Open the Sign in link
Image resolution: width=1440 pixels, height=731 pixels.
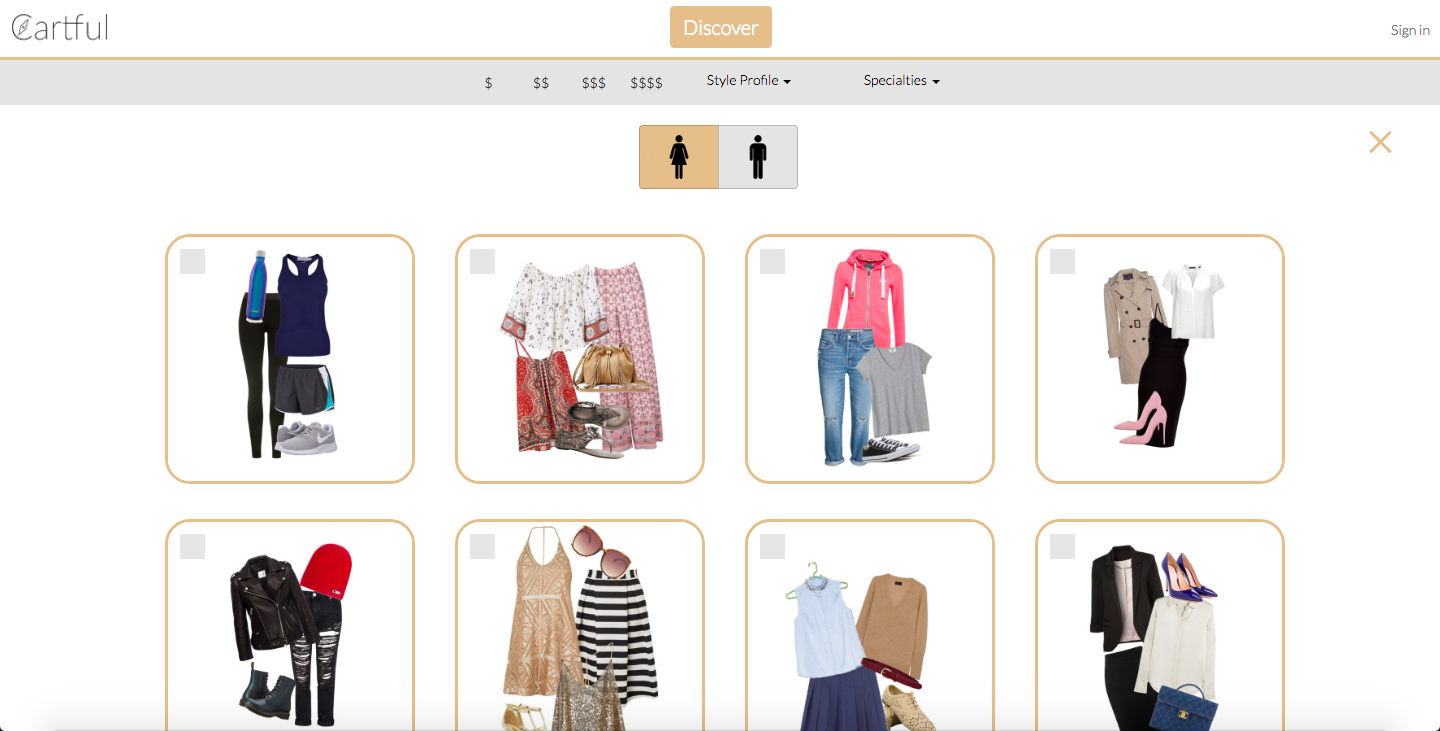[1409, 30]
